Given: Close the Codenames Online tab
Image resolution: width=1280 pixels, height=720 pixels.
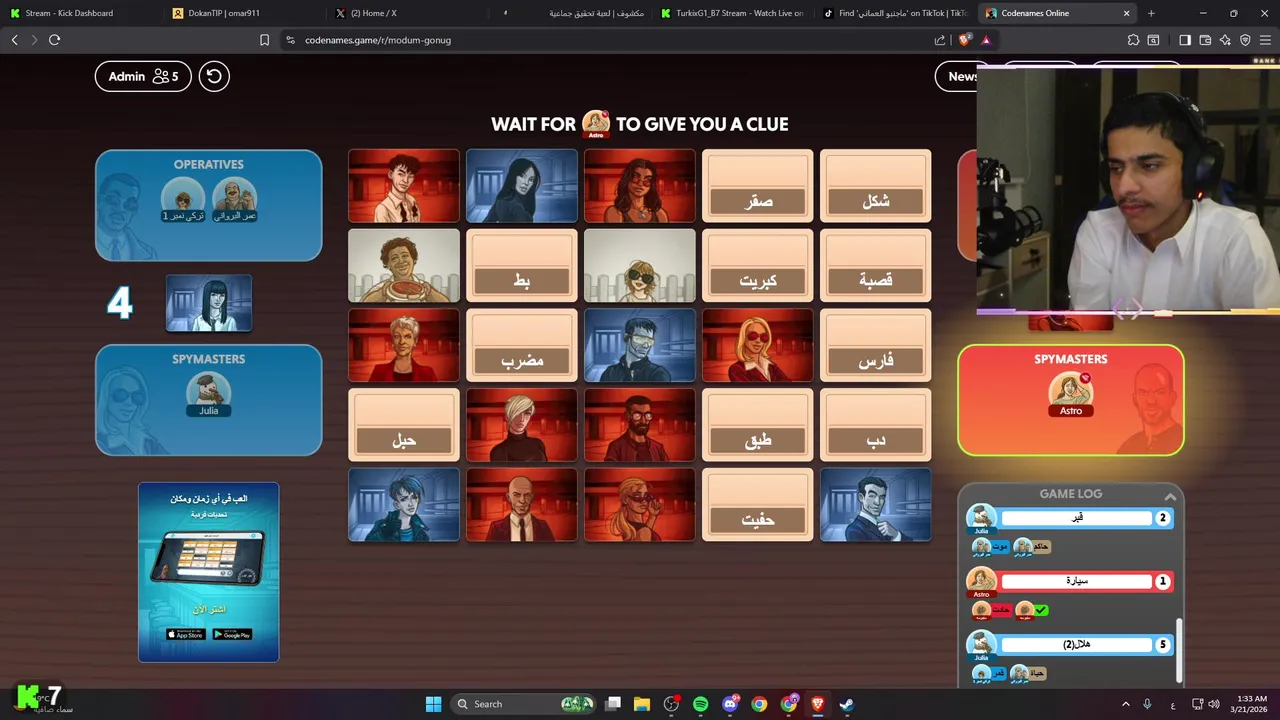Looking at the screenshot, I should (x=1126, y=13).
